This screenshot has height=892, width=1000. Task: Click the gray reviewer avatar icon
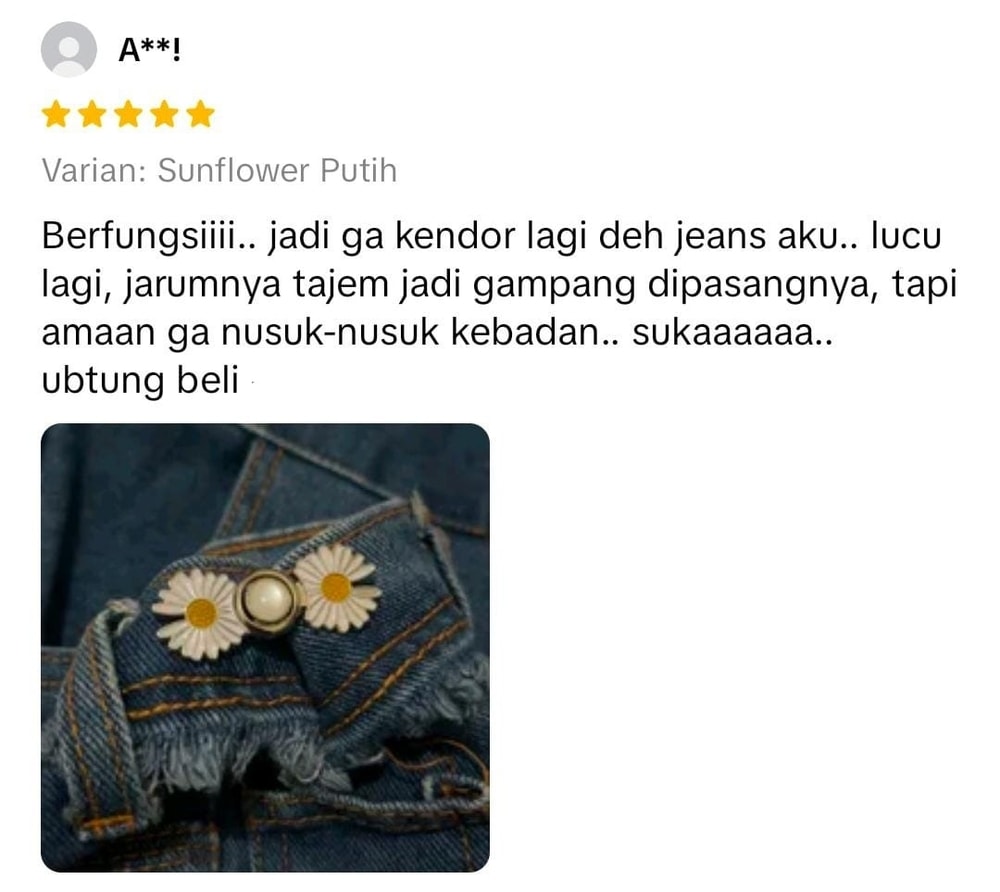(x=69, y=49)
